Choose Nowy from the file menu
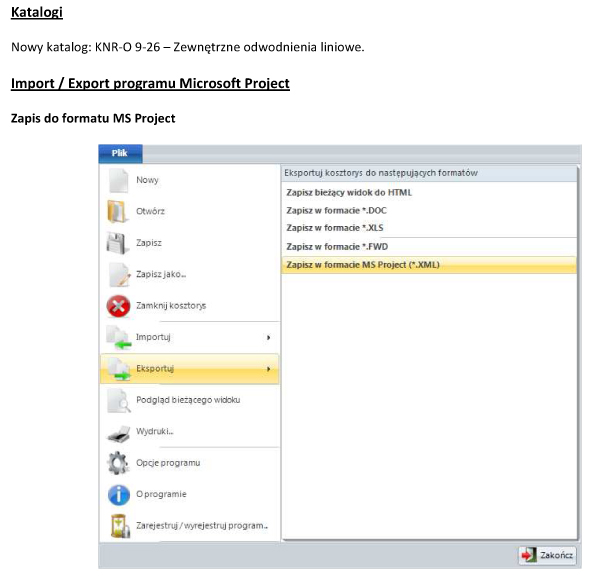616x585 pixels. coord(190,180)
